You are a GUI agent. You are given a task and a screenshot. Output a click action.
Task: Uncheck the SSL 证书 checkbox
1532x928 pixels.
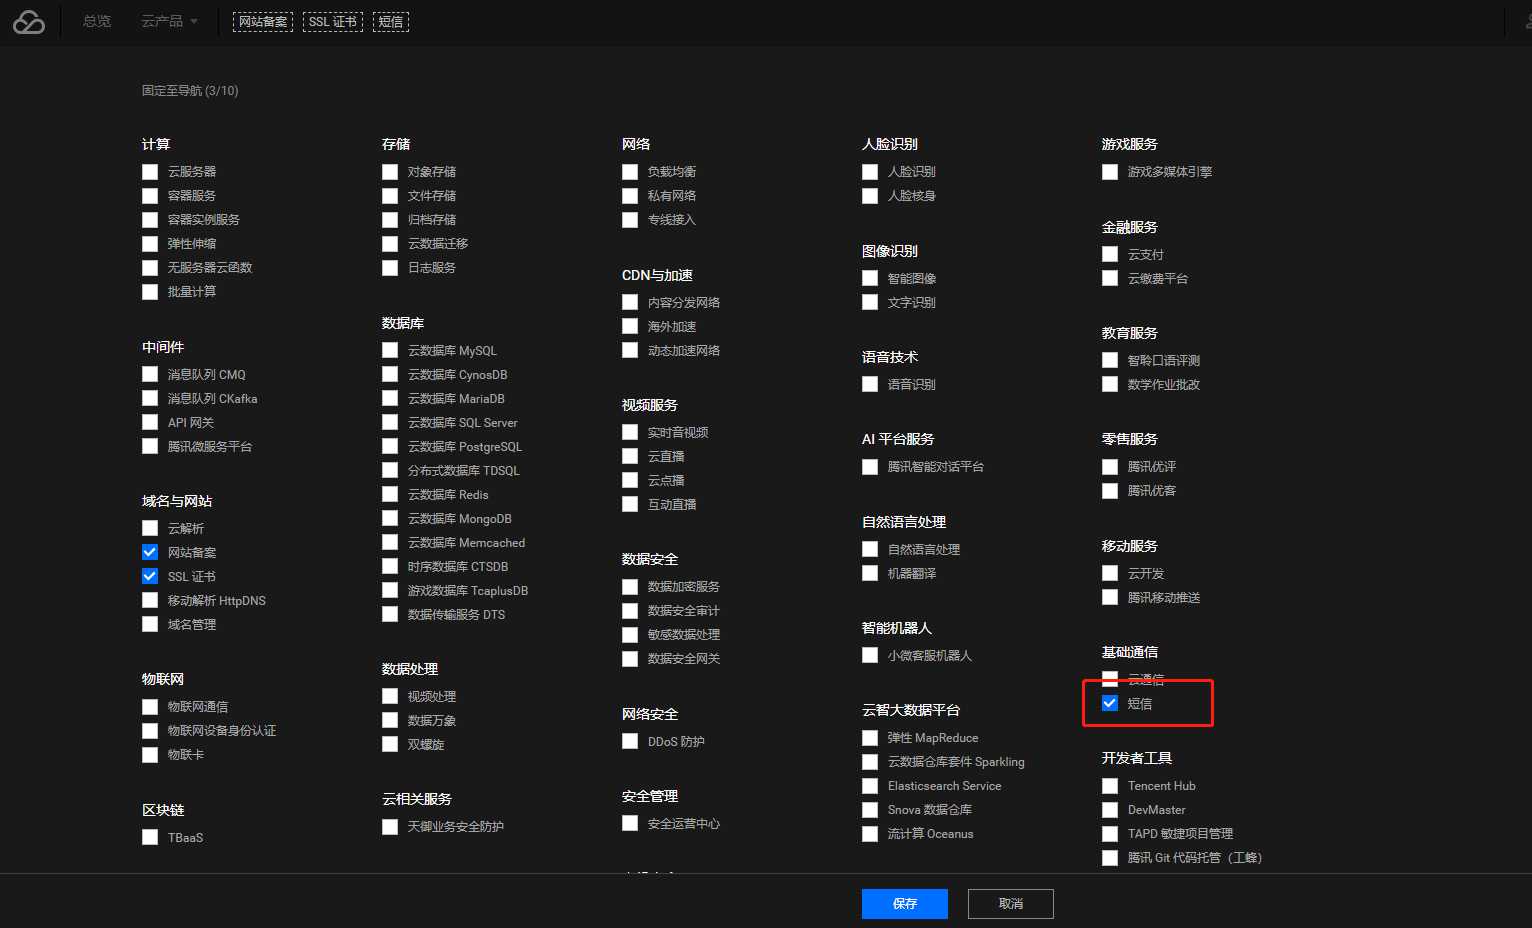150,576
